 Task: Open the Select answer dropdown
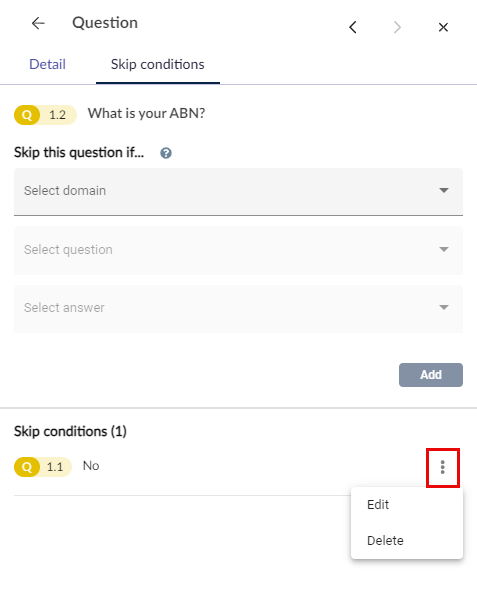click(238, 309)
